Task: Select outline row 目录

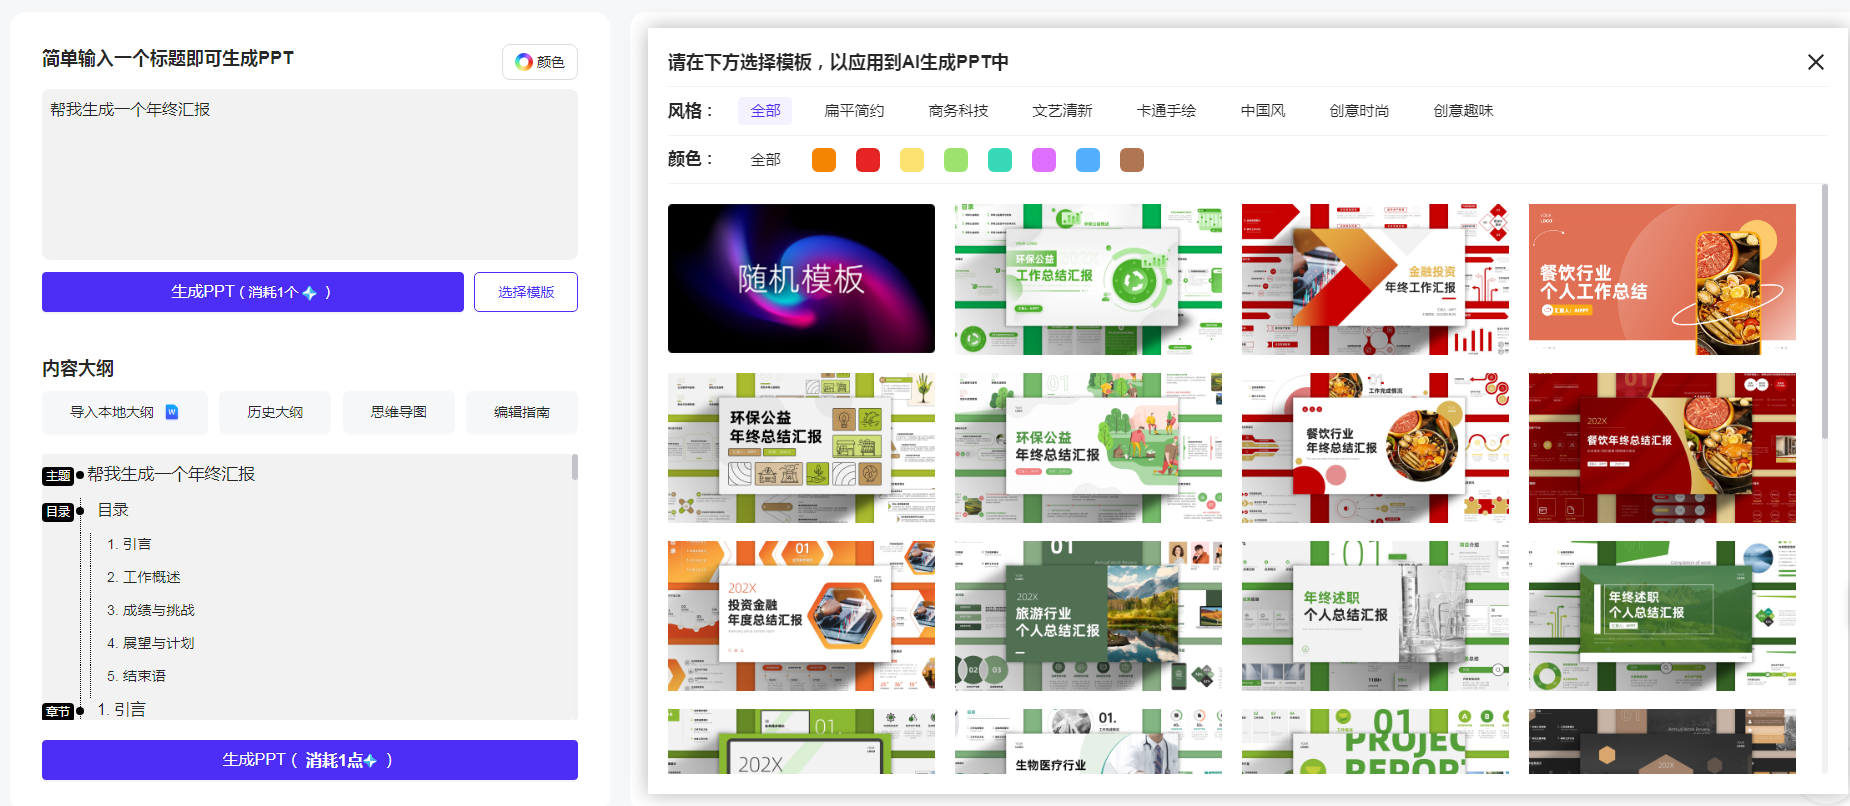Action: (113, 510)
